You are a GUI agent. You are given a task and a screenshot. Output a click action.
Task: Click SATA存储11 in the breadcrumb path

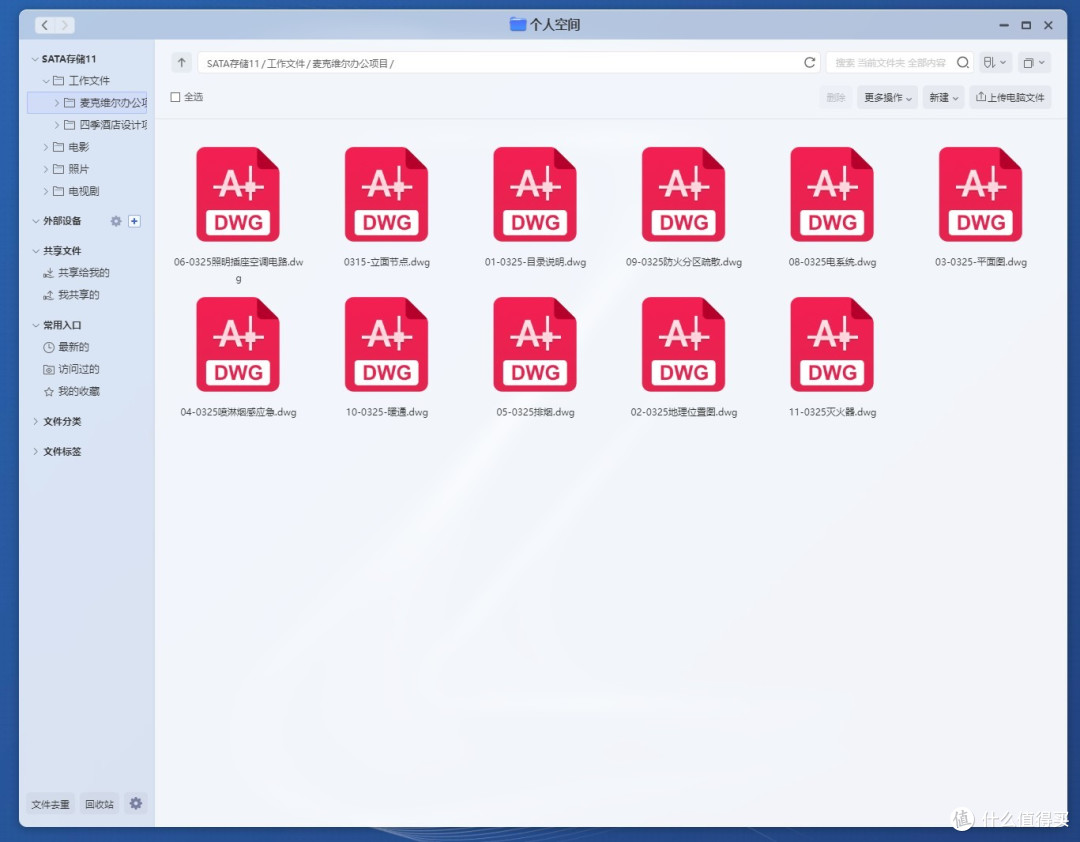233,63
